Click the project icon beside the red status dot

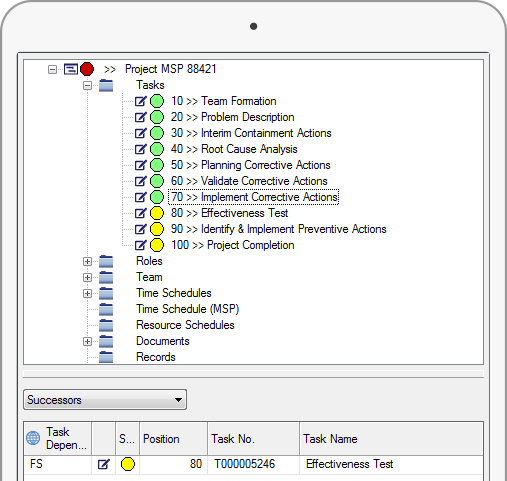tap(71, 69)
